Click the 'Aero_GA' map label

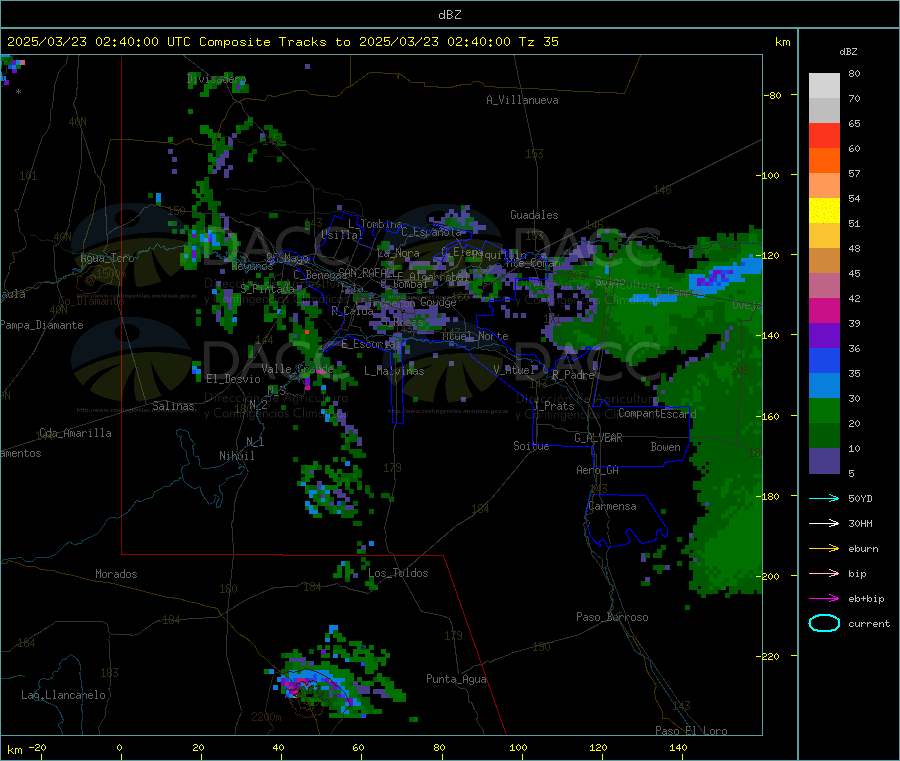click(597, 470)
